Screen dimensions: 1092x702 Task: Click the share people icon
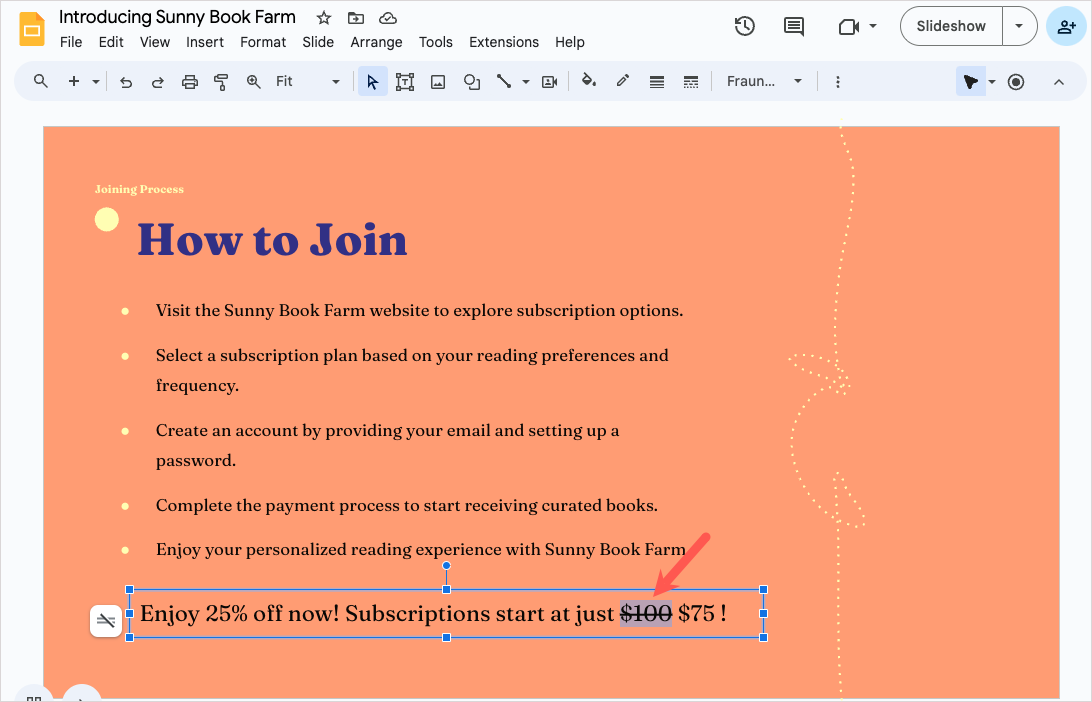1066,26
